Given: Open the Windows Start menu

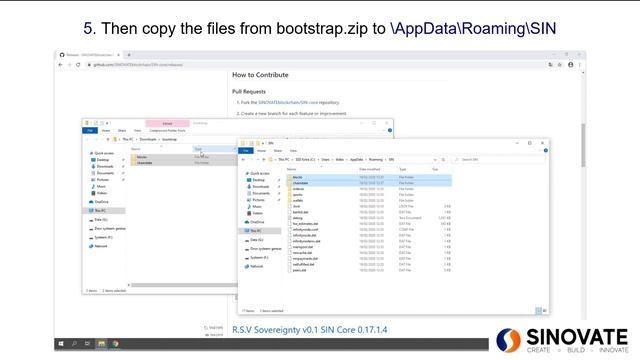Looking at the screenshot, I should tap(61, 344).
